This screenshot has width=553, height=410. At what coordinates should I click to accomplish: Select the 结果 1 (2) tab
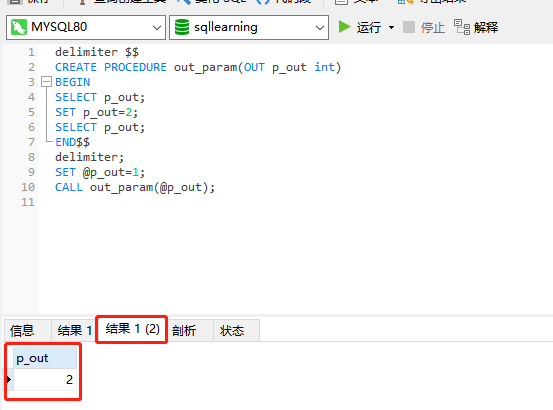[132, 329]
